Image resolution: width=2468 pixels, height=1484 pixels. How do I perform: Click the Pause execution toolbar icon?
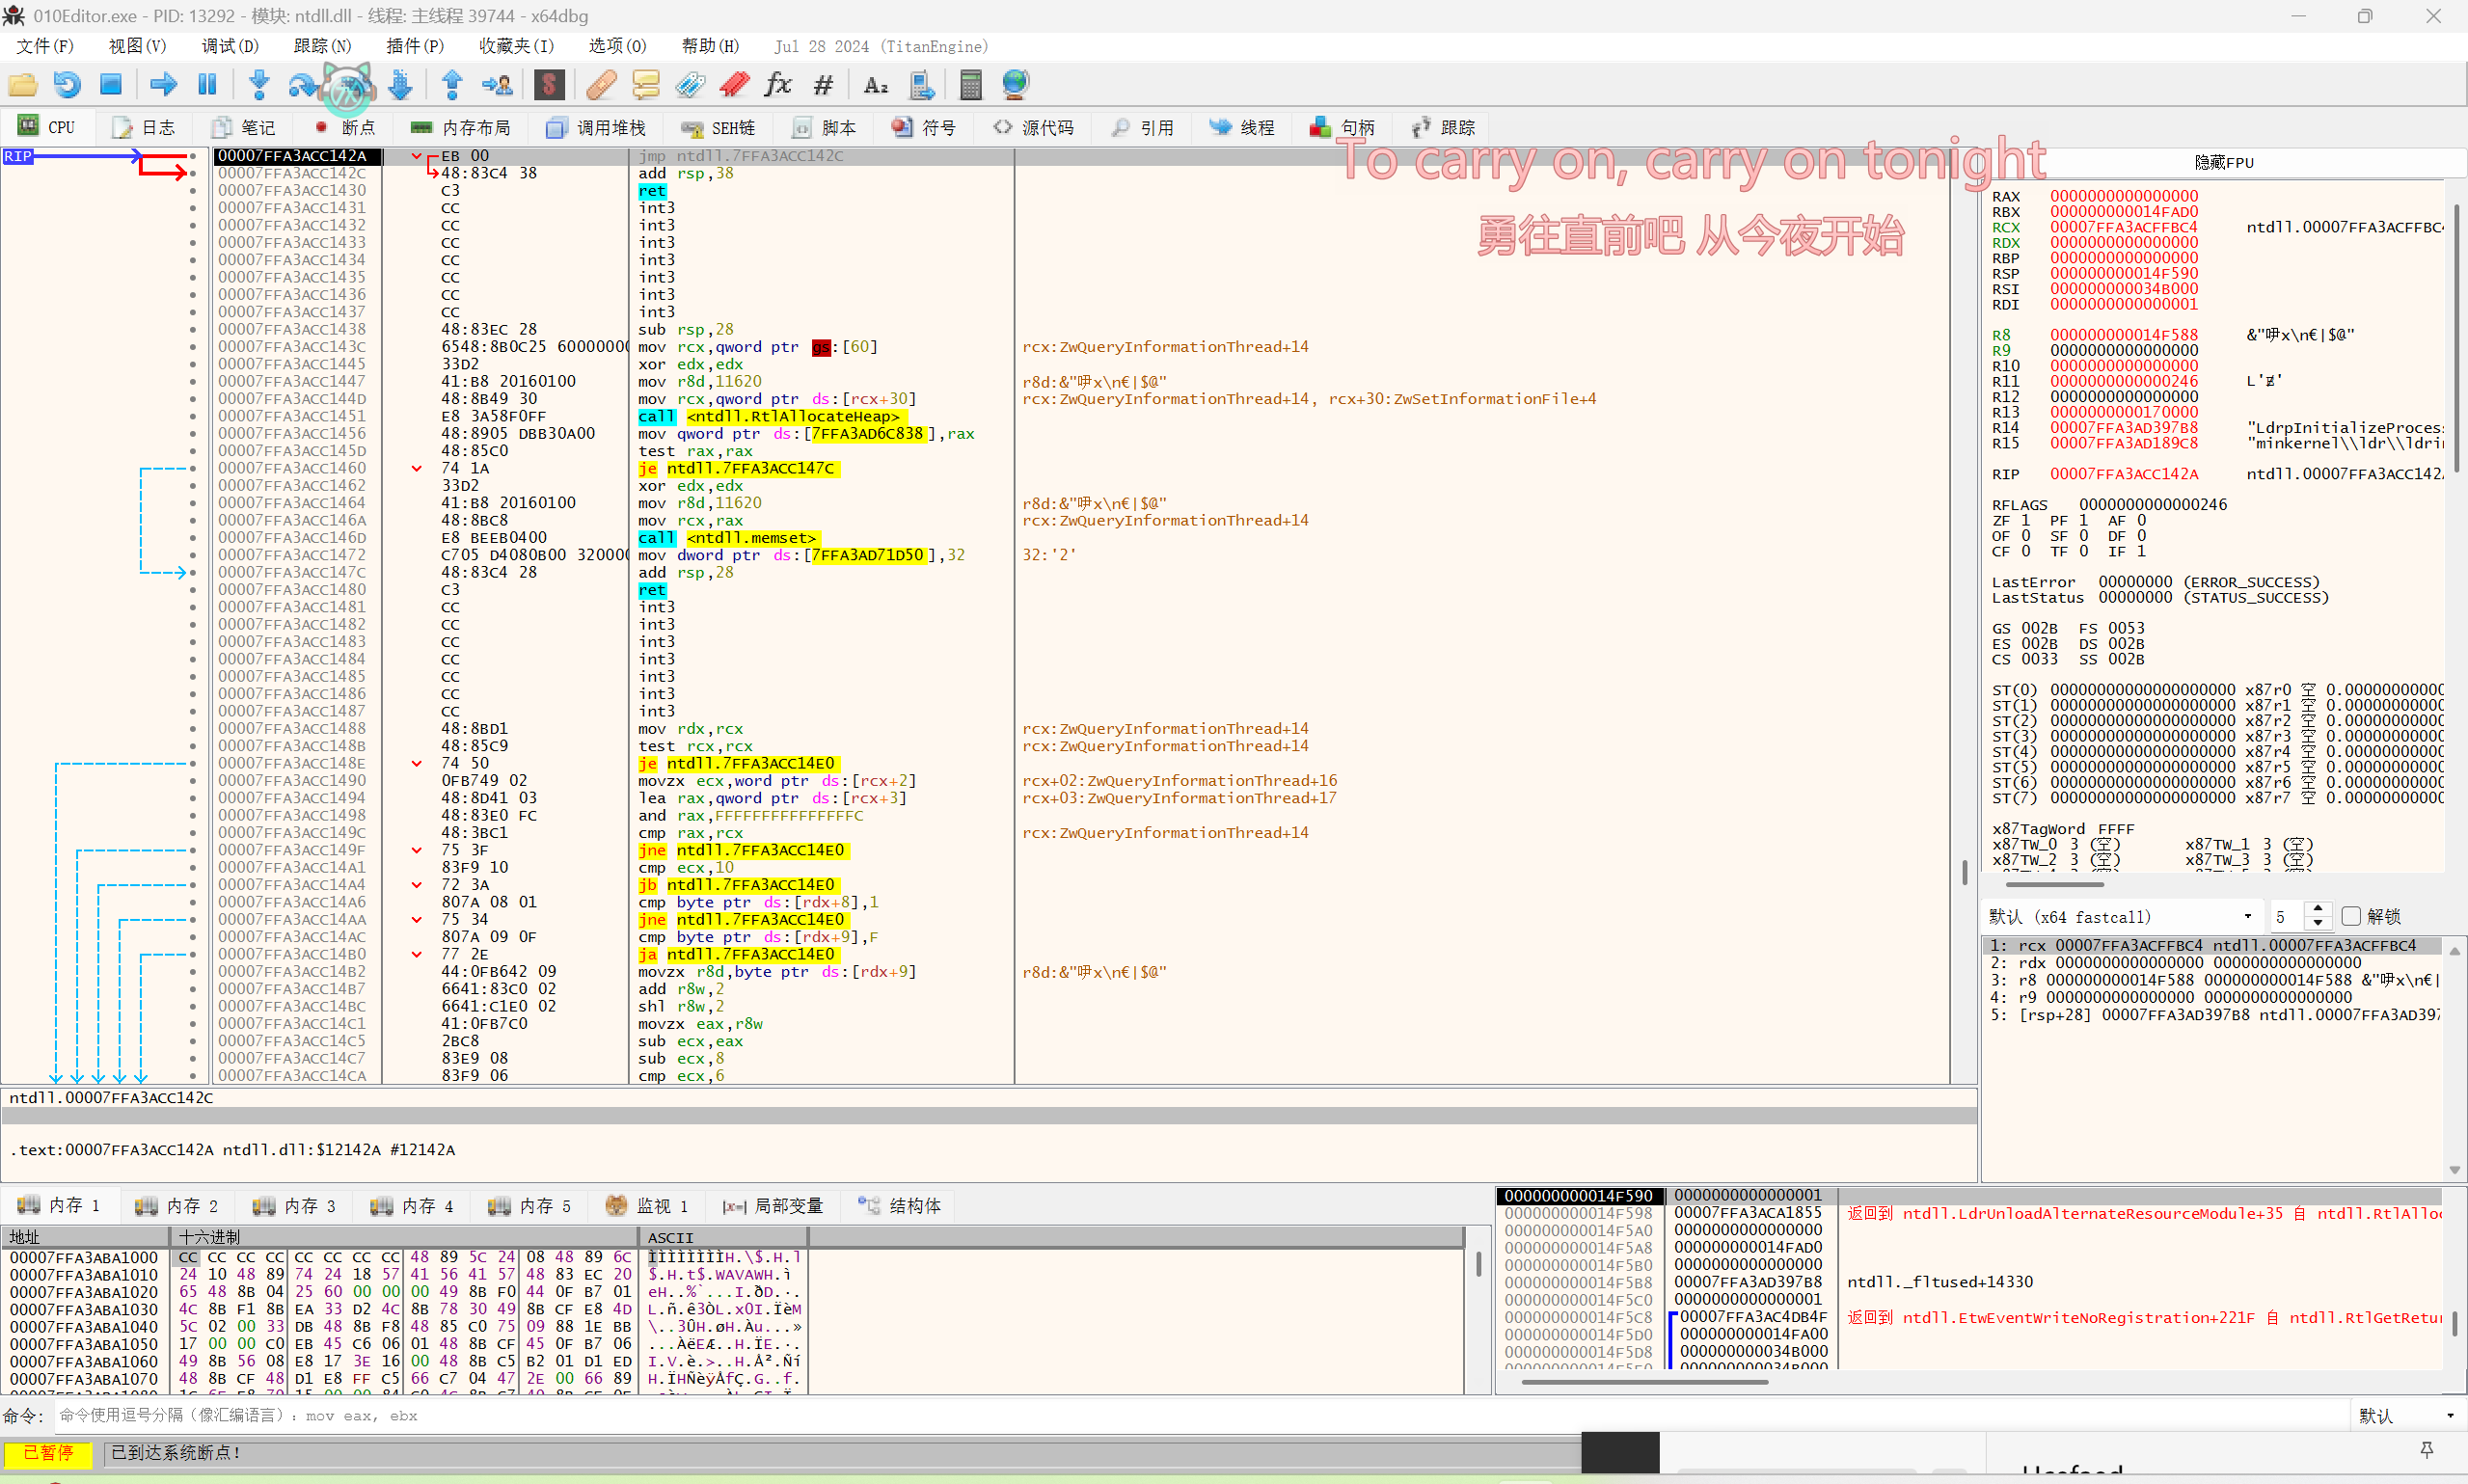click(207, 85)
